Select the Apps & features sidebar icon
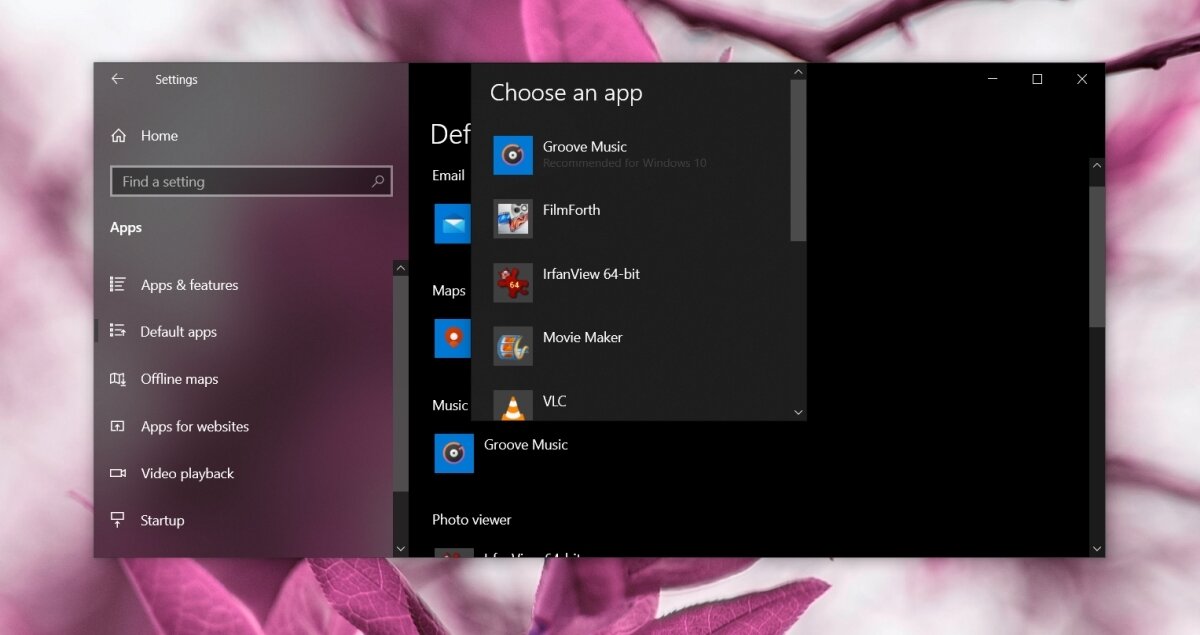Screen dimensions: 1200x635 pos(117,285)
